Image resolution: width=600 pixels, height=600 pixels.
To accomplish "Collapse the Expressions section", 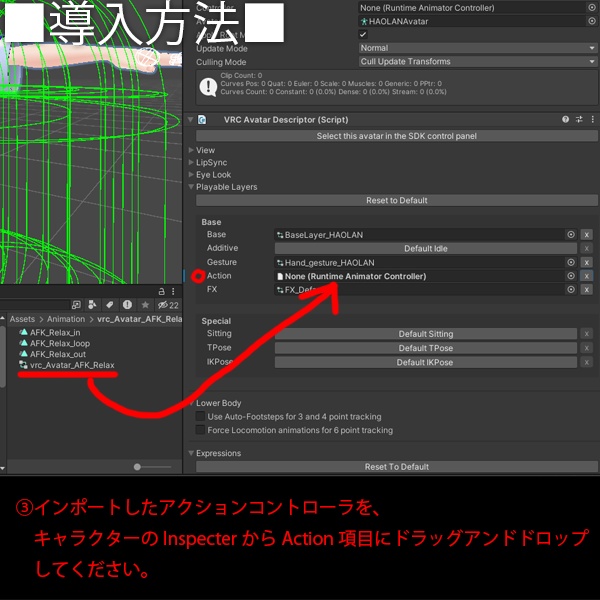I will pos(191,453).
